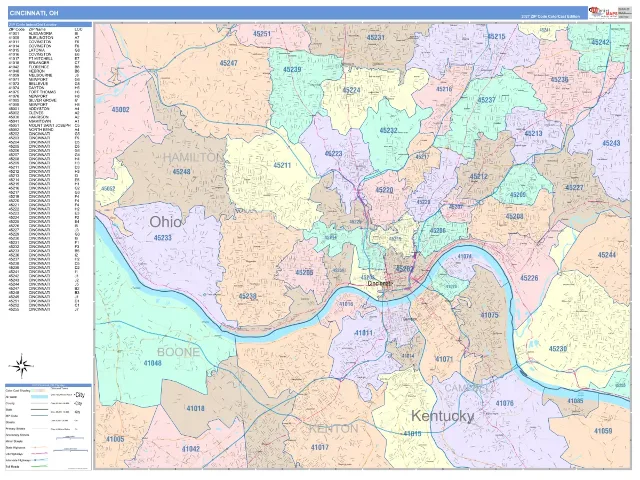This screenshot has width=640, height=480.
Task: Click the 'CINCINNATI, OH' map title
Action: coord(34,13)
